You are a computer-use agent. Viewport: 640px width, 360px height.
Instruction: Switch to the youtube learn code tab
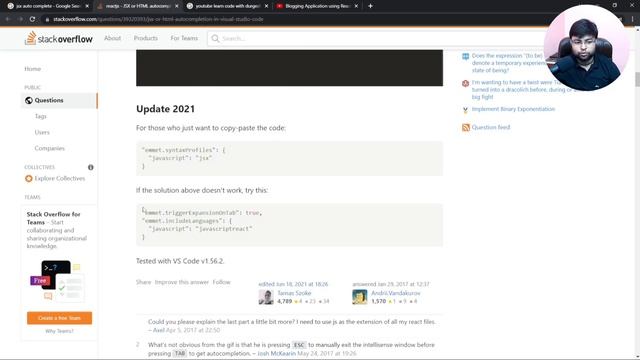pos(226,6)
